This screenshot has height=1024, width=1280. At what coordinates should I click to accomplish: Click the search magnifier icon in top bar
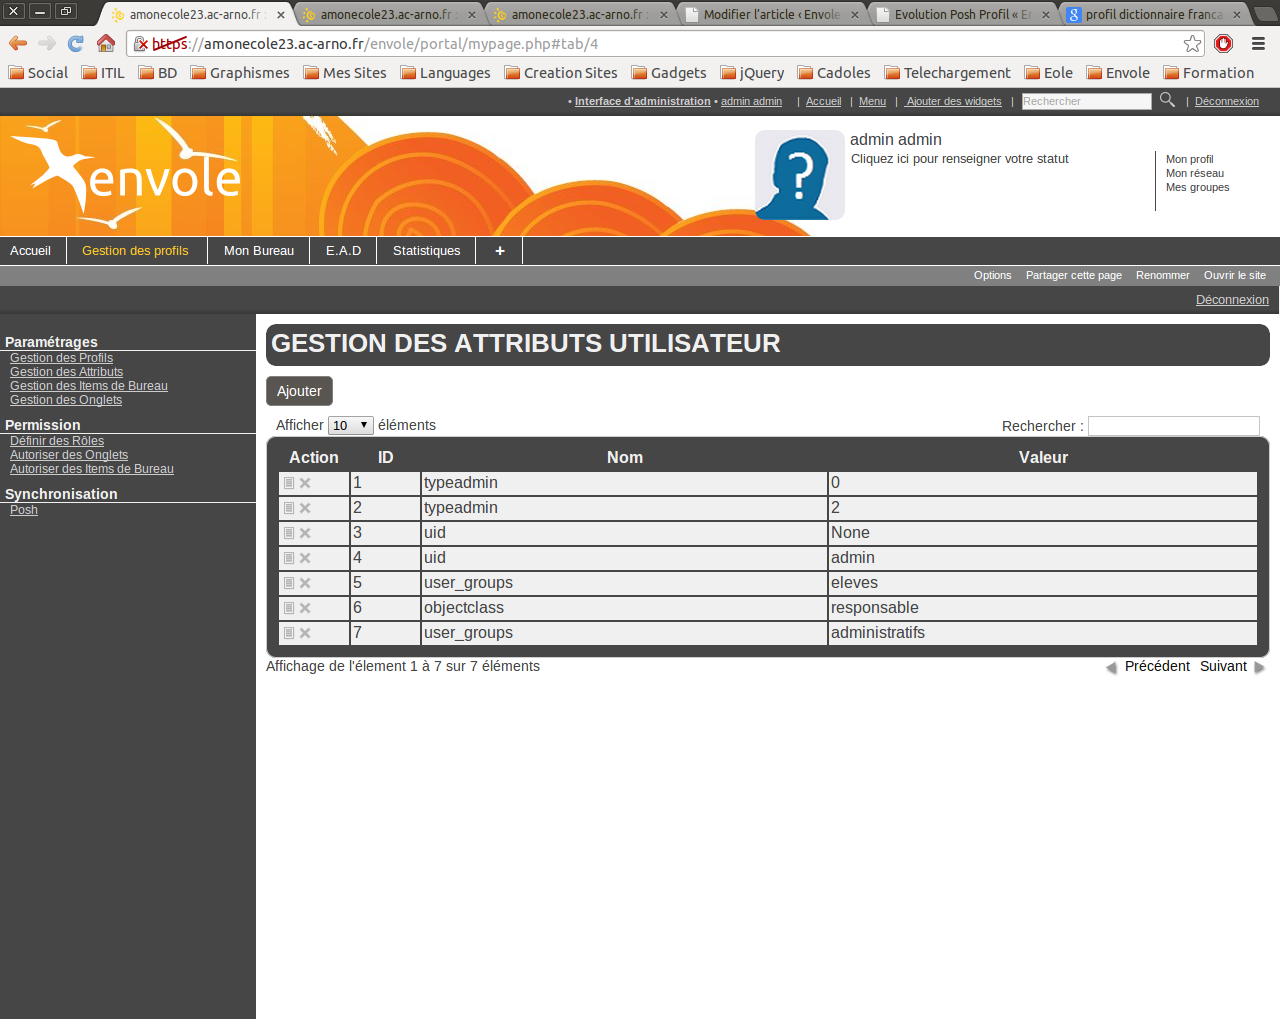coord(1167,100)
